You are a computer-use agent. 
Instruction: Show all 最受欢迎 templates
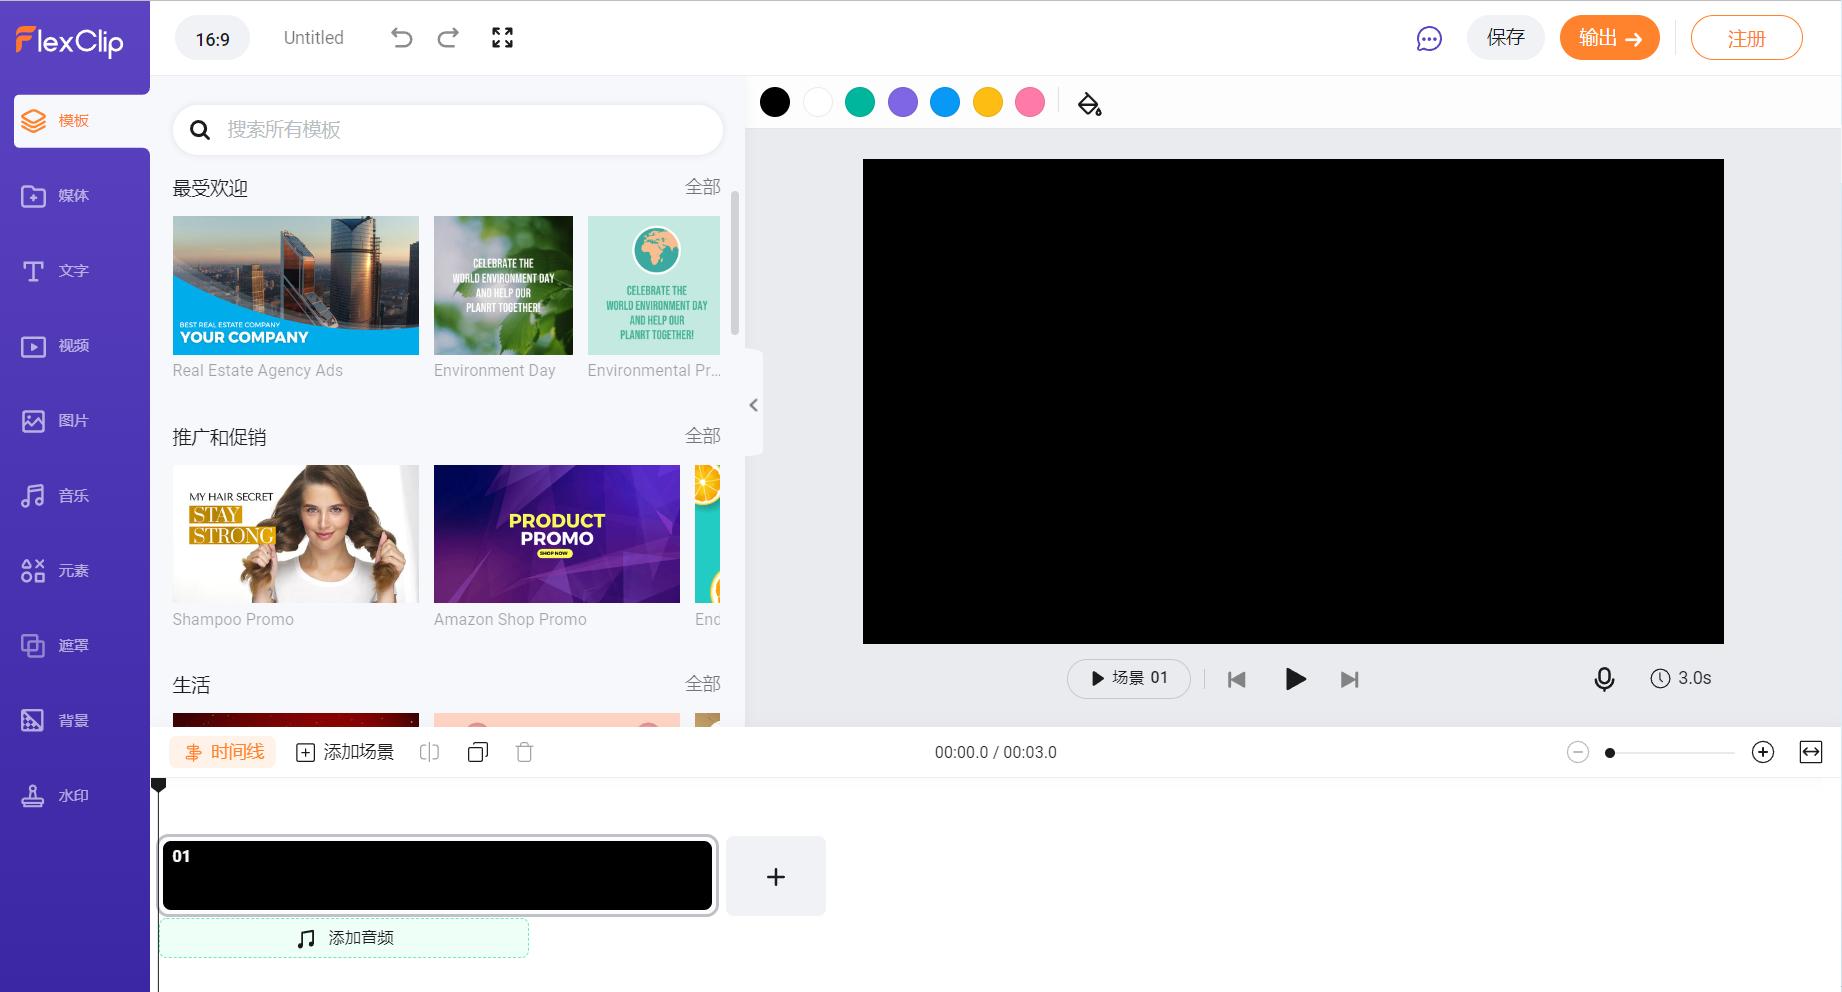702,187
